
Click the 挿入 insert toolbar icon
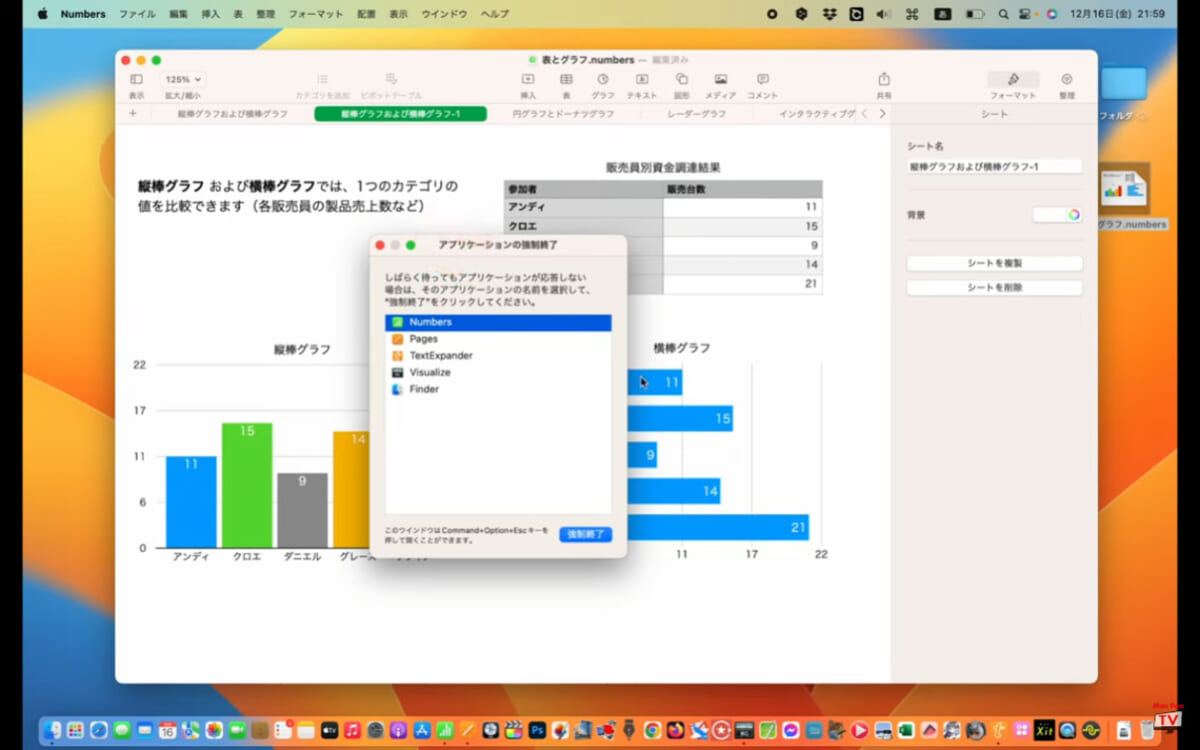528,79
